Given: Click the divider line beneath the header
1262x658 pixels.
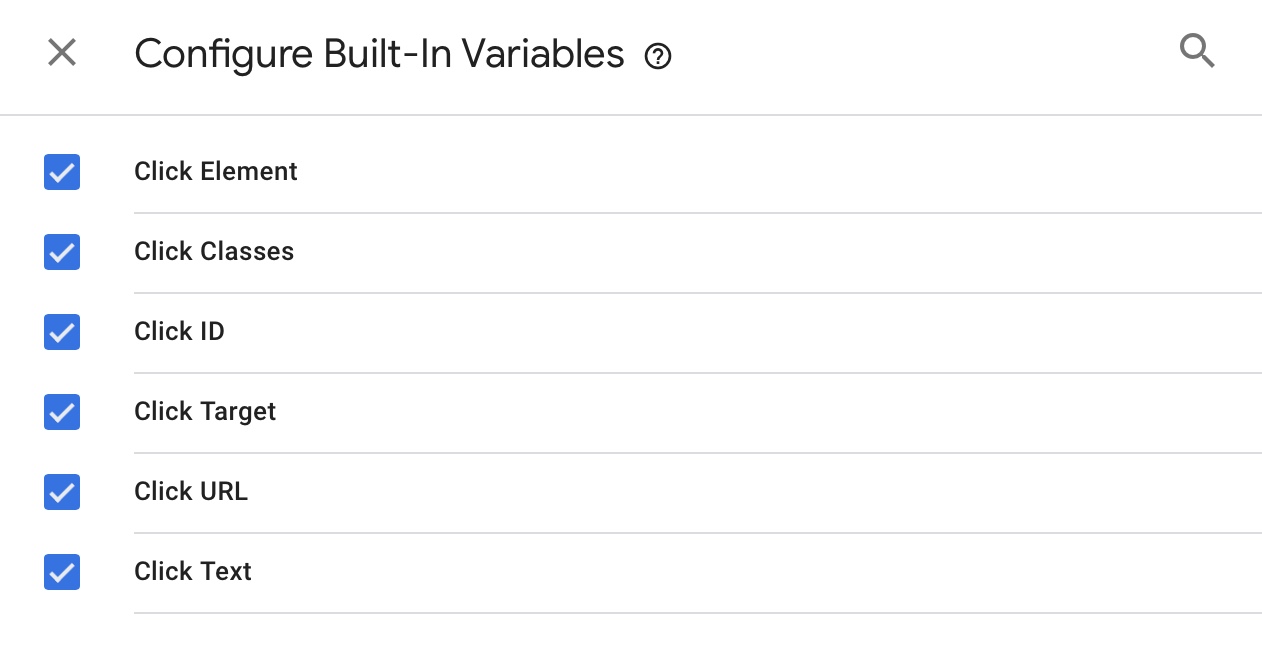Looking at the screenshot, I should point(630,115).
